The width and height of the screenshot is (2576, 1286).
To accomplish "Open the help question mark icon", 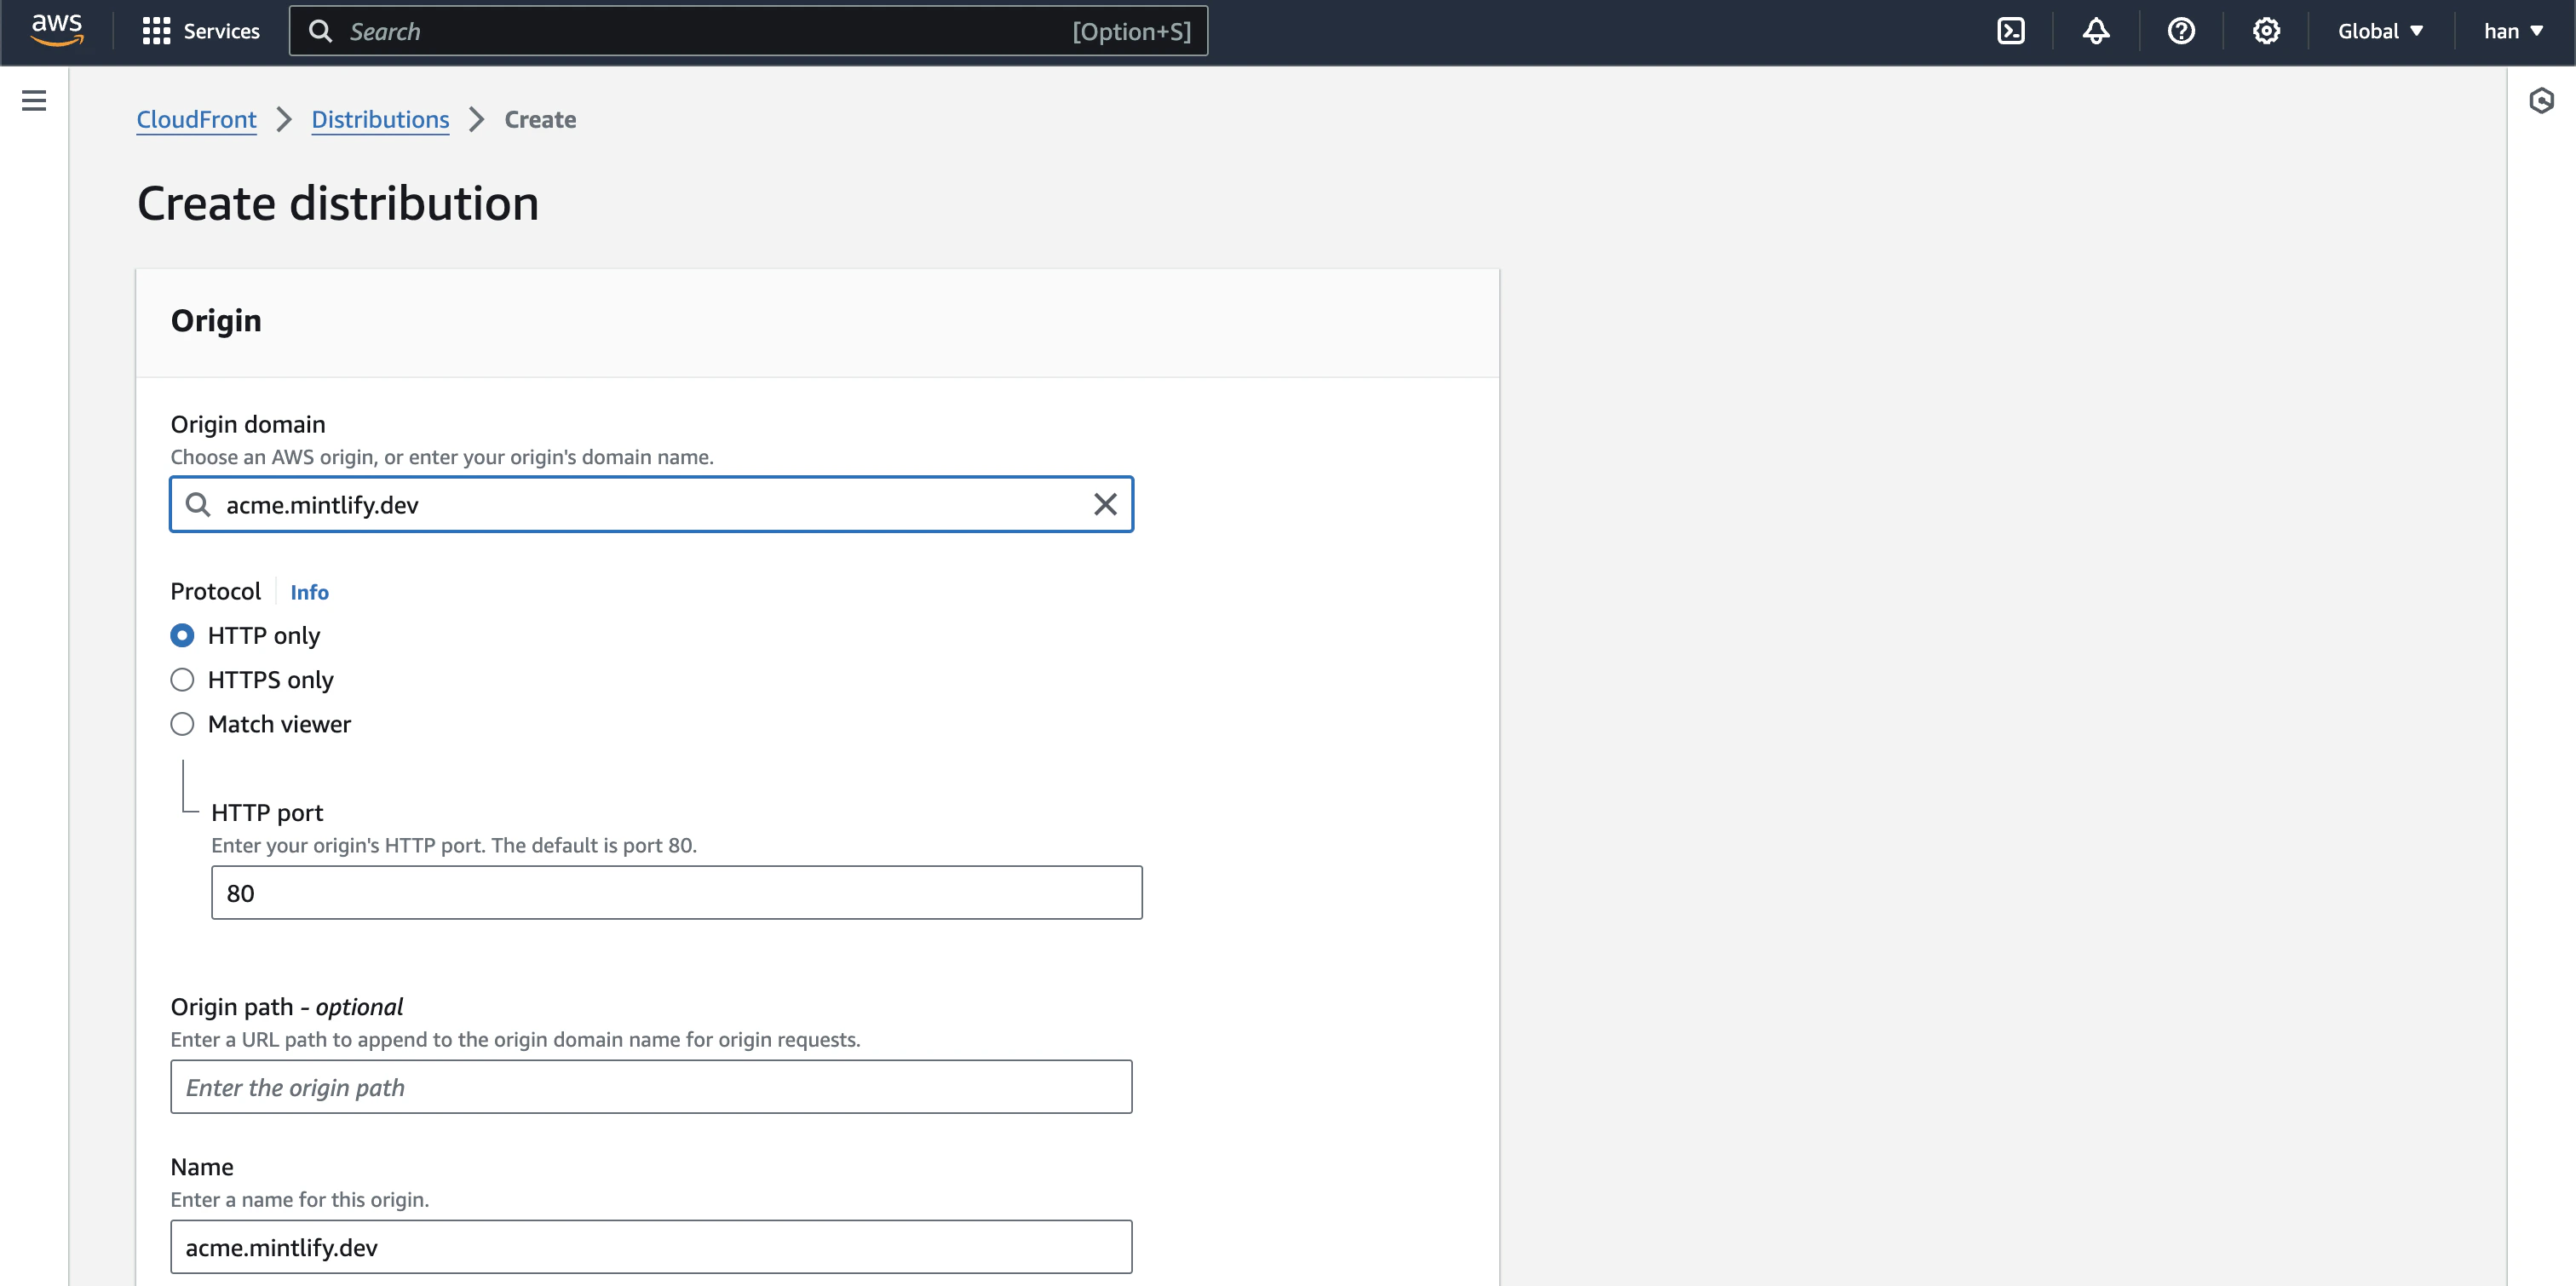I will (2181, 31).
